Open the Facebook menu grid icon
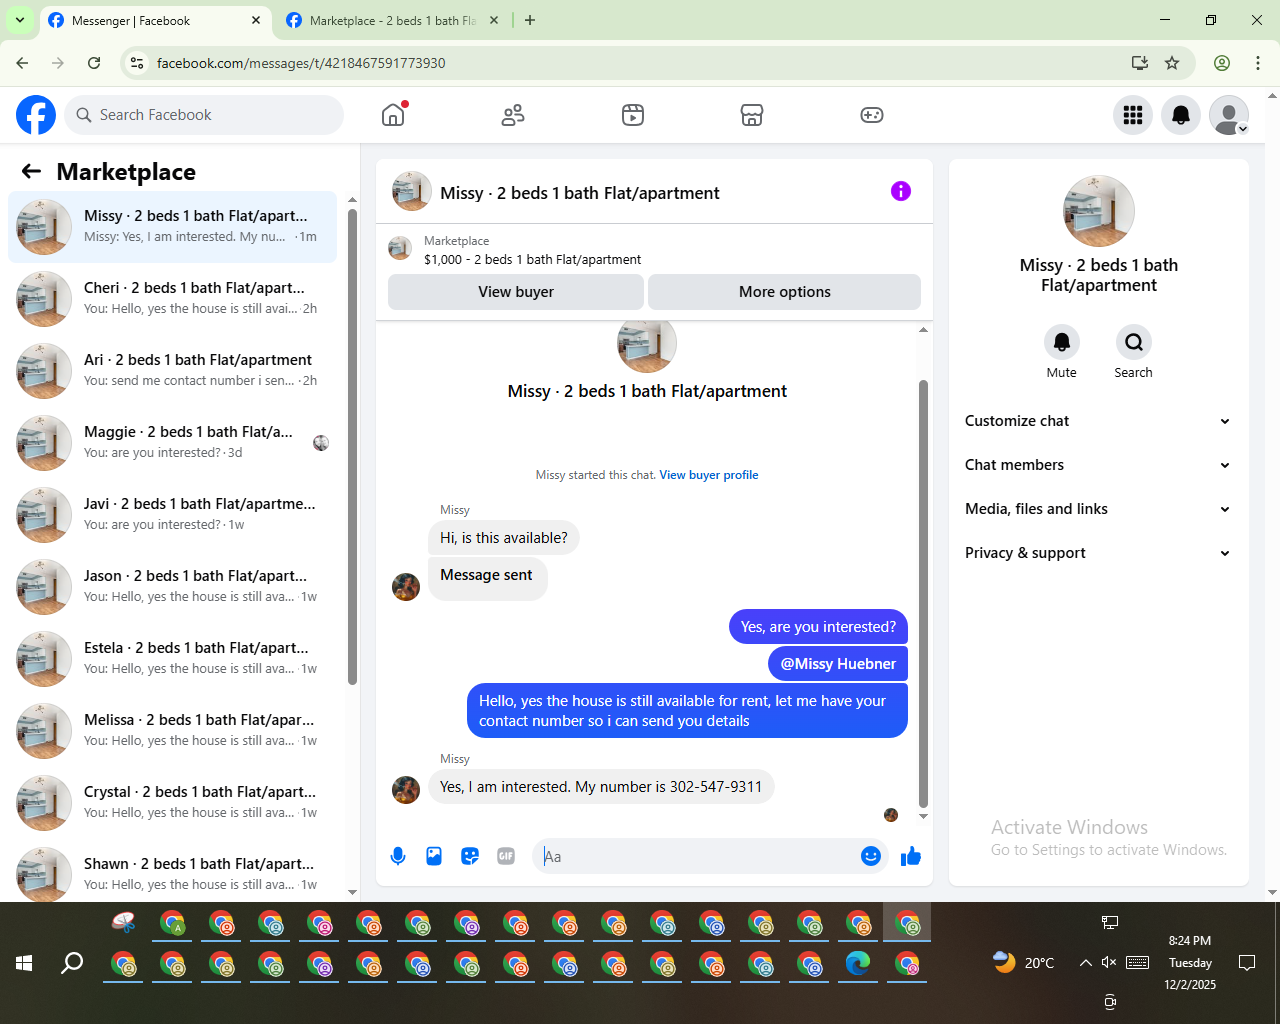1280x1024 pixels. (1133, 115)
